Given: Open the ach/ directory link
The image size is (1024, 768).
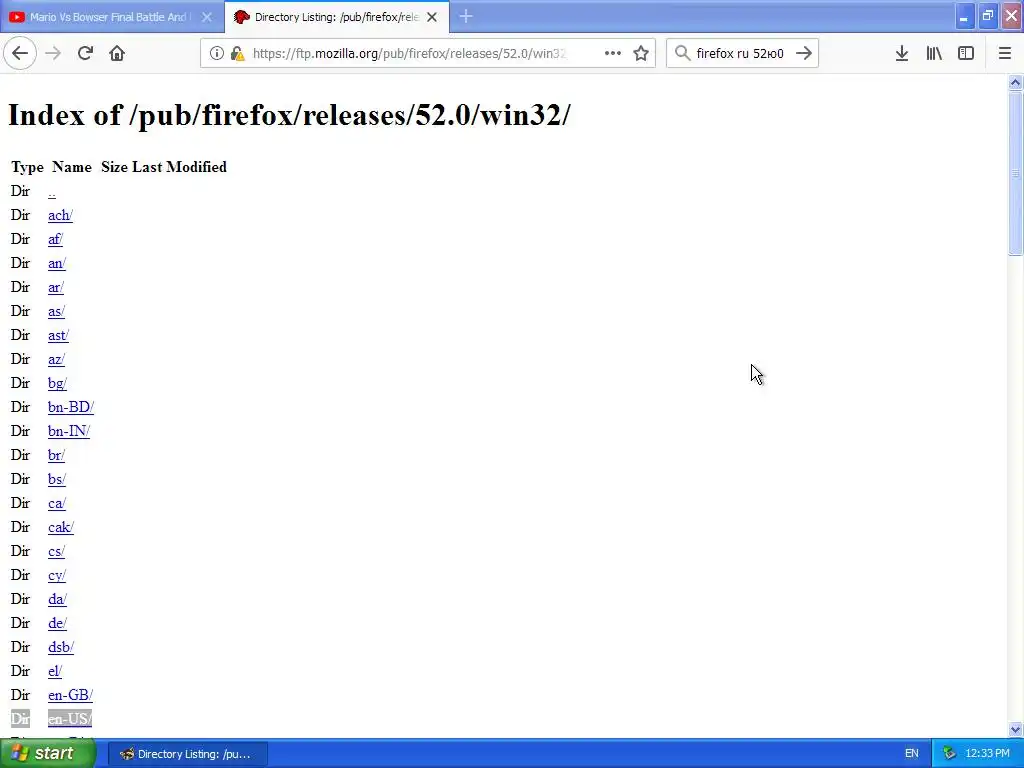Looking at the screenshot, I should point(60,216).
